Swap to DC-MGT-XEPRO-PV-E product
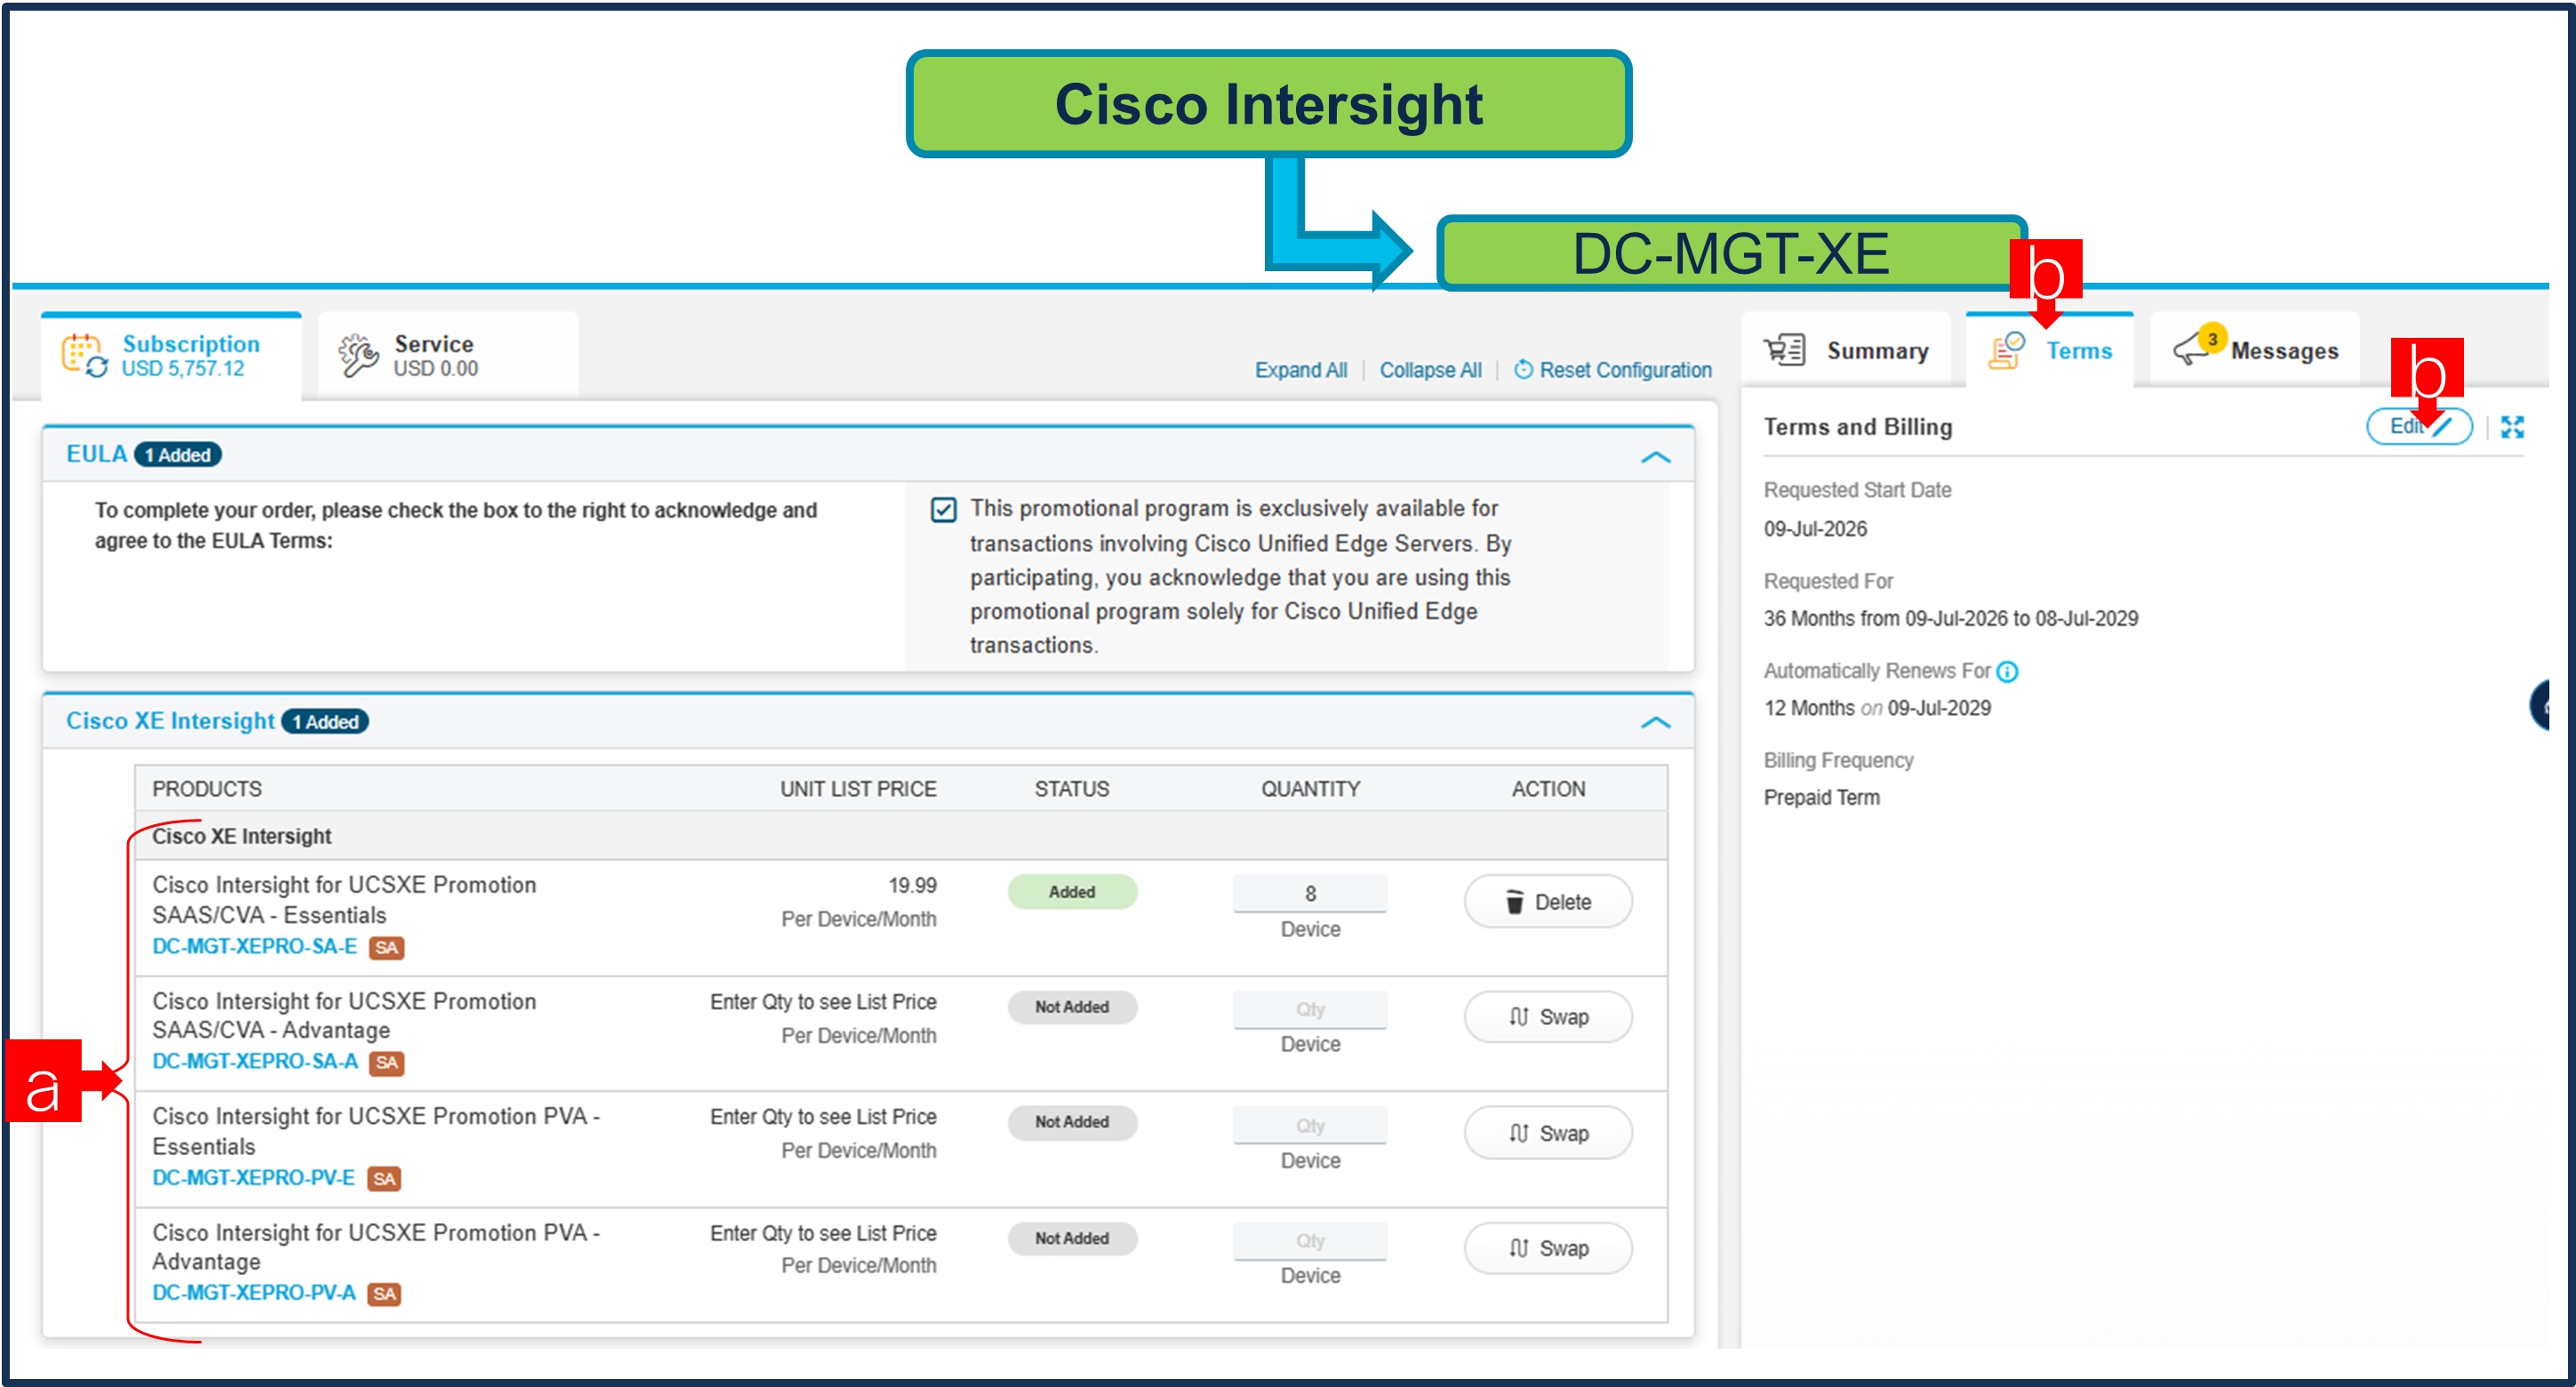Viewport: 2576px width, 1387px height. [x=1548, y=1133]
